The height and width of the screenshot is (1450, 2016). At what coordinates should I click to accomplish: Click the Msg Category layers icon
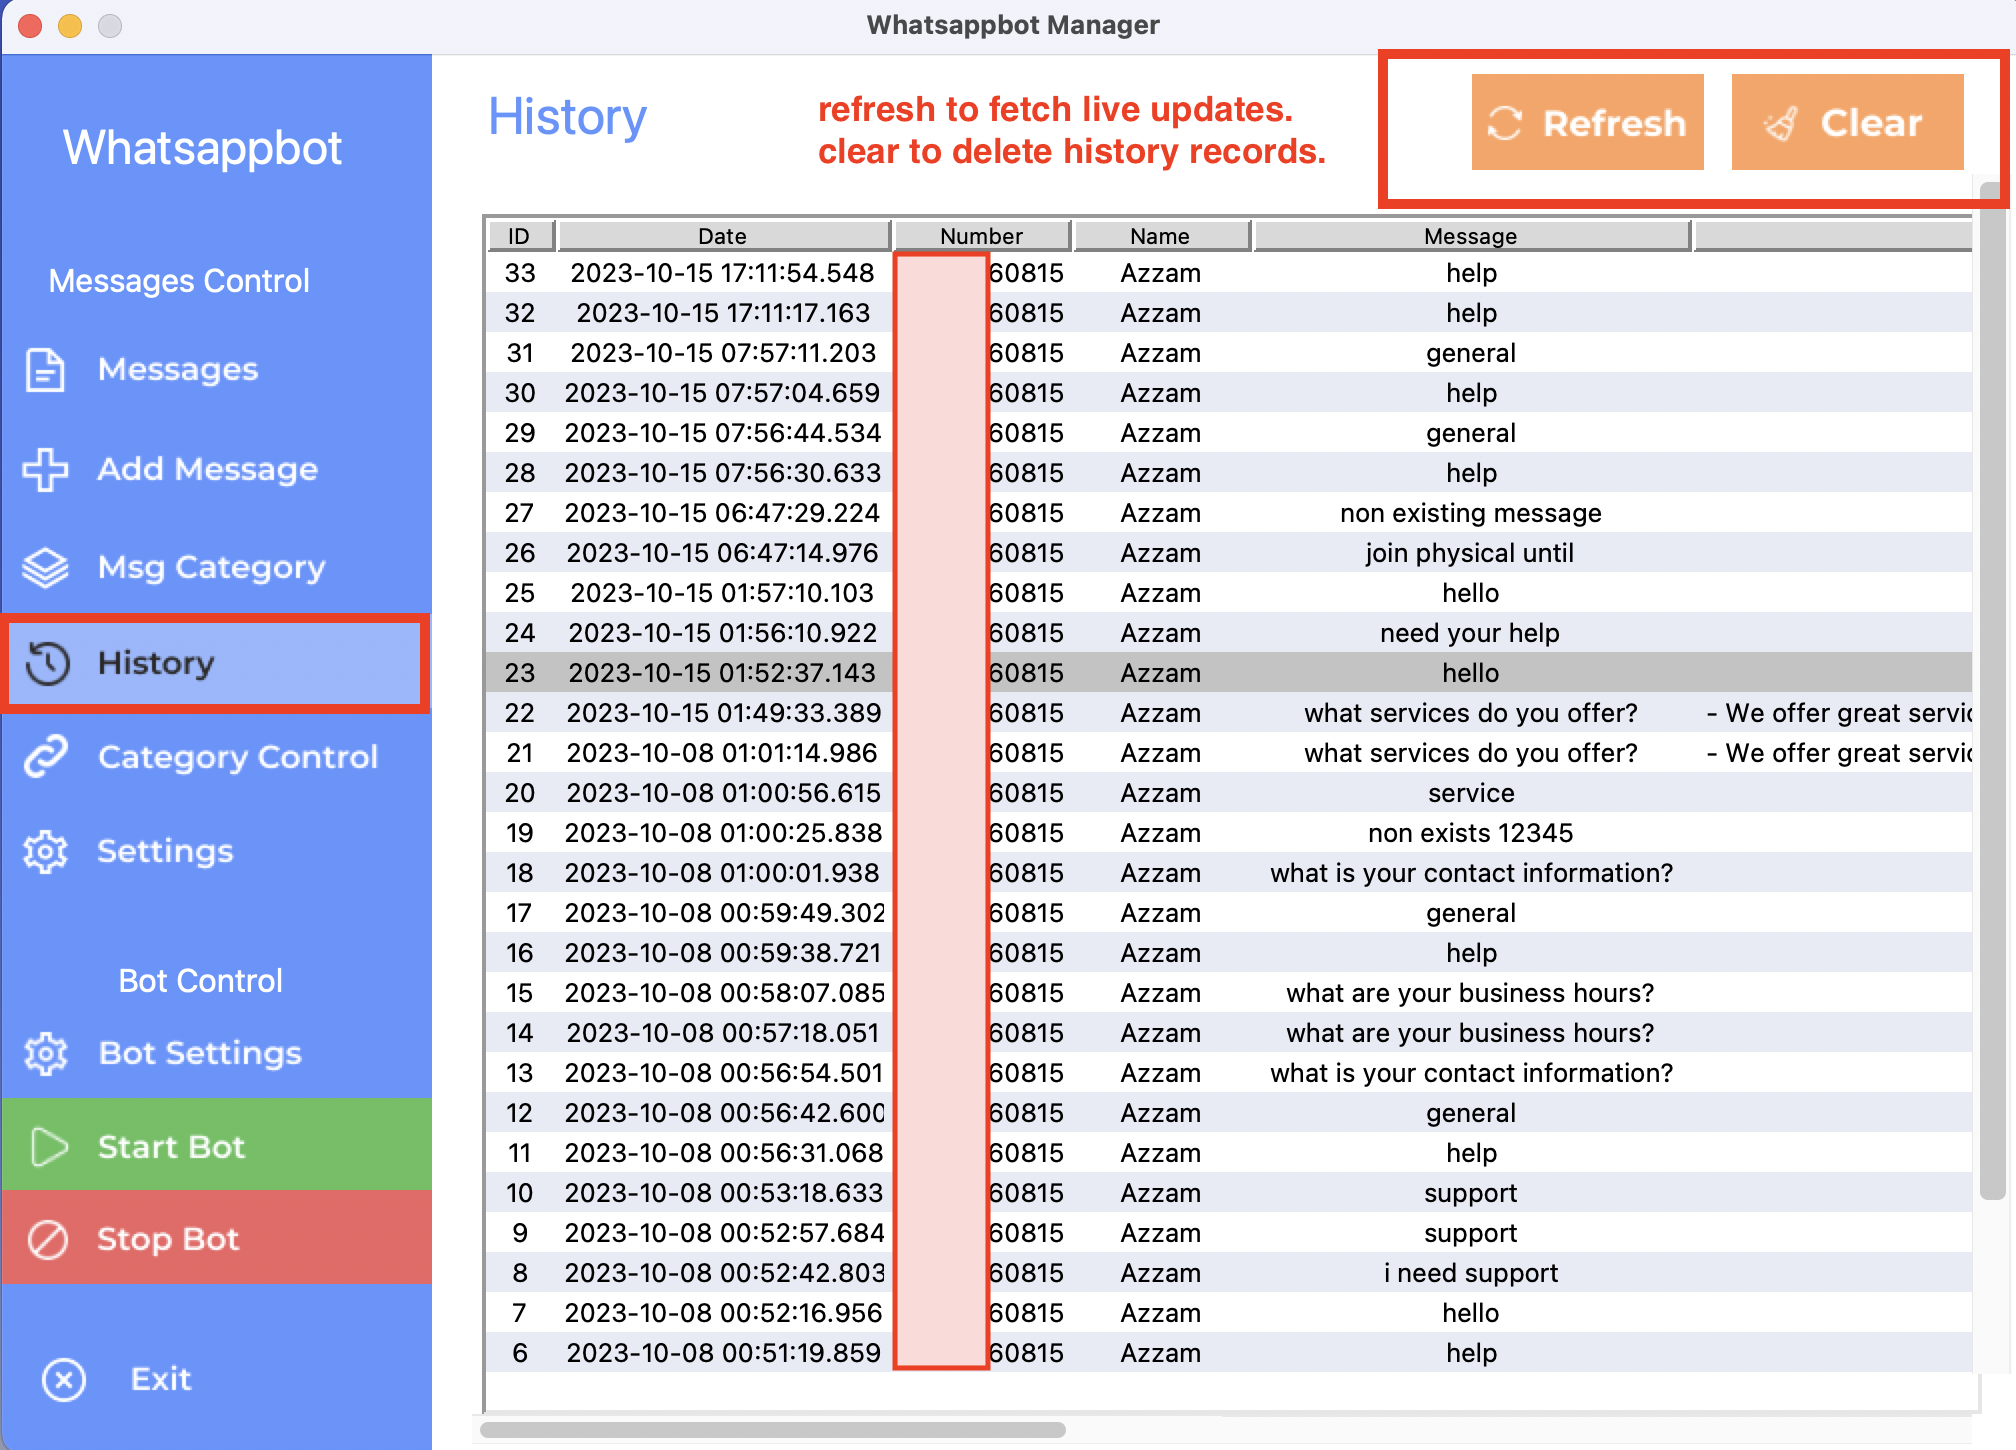click(45, 567)
